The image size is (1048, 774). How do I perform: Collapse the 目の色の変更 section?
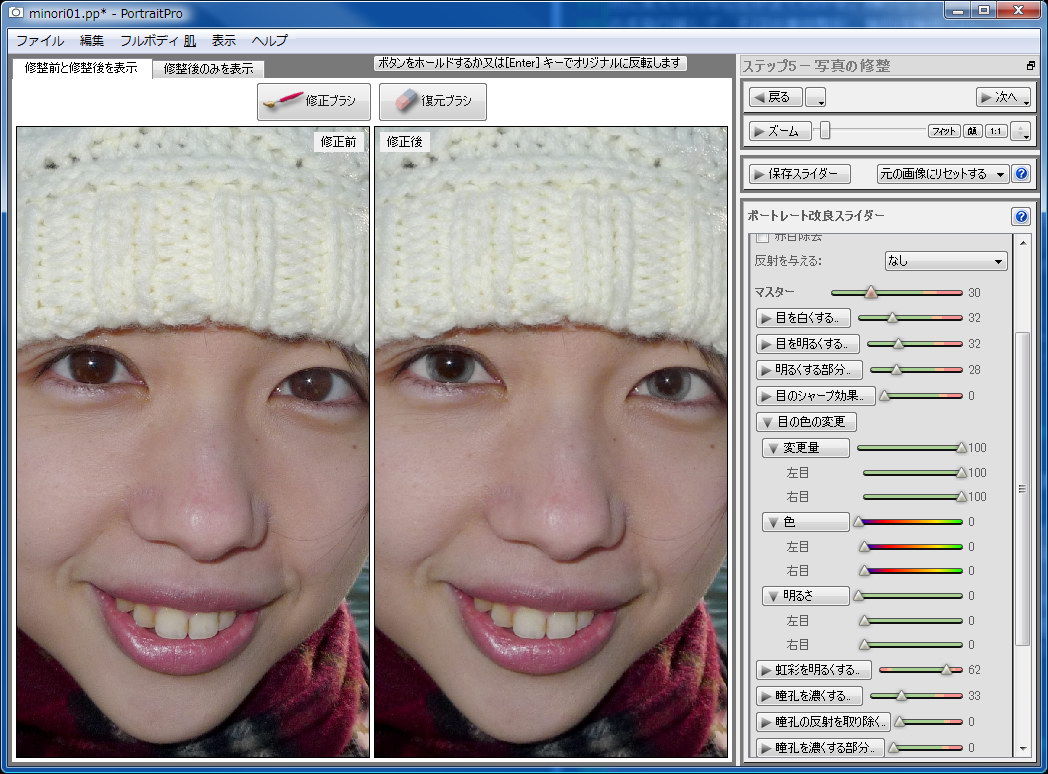pos(806,422)
